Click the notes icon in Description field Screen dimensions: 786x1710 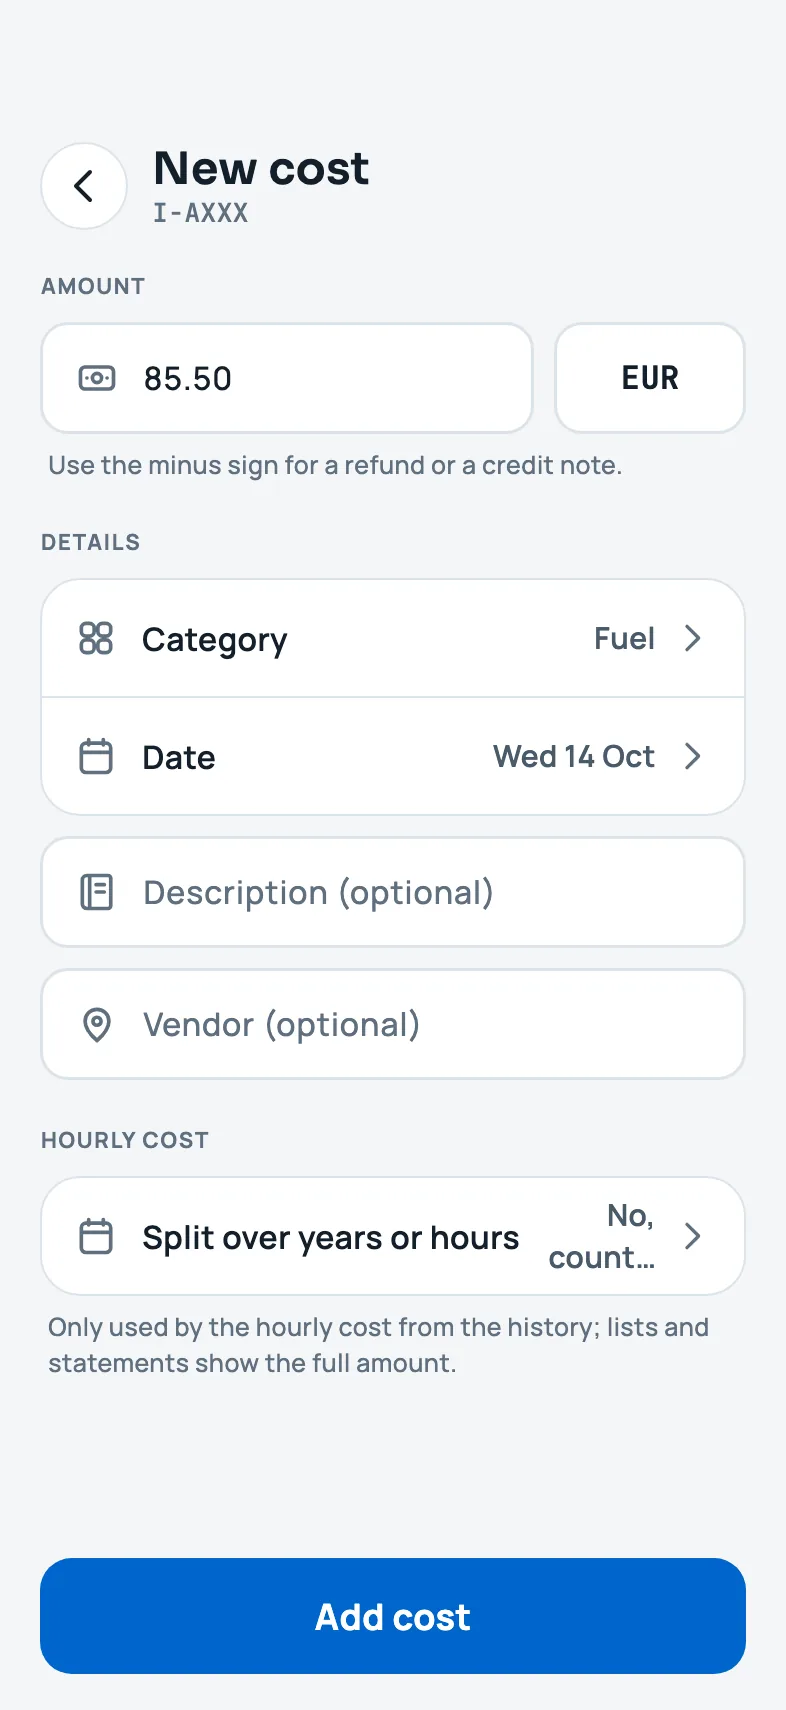[x=96, y=892]
